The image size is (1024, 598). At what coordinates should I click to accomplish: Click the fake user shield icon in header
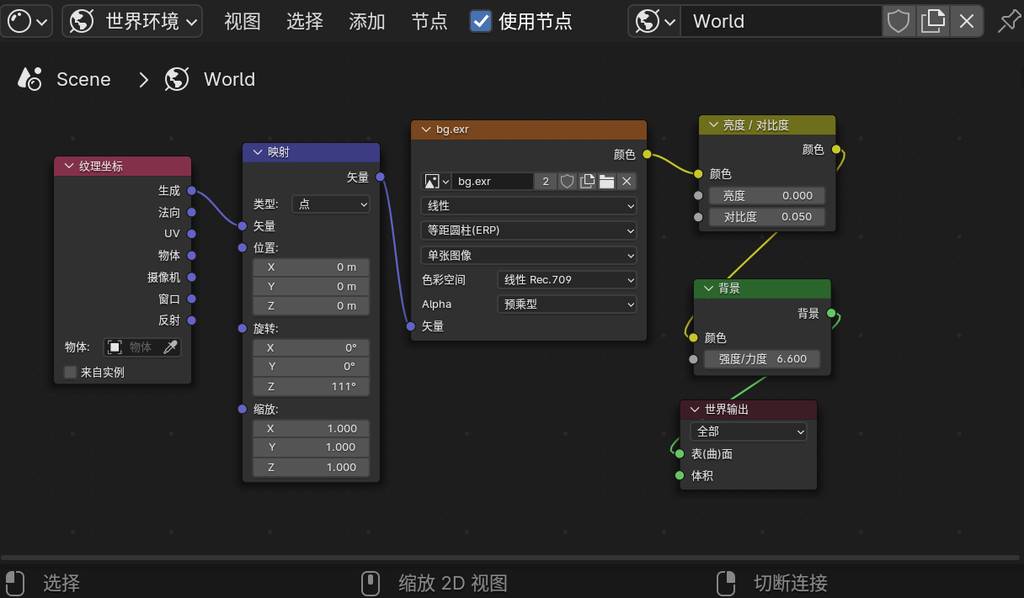point(898,21)
